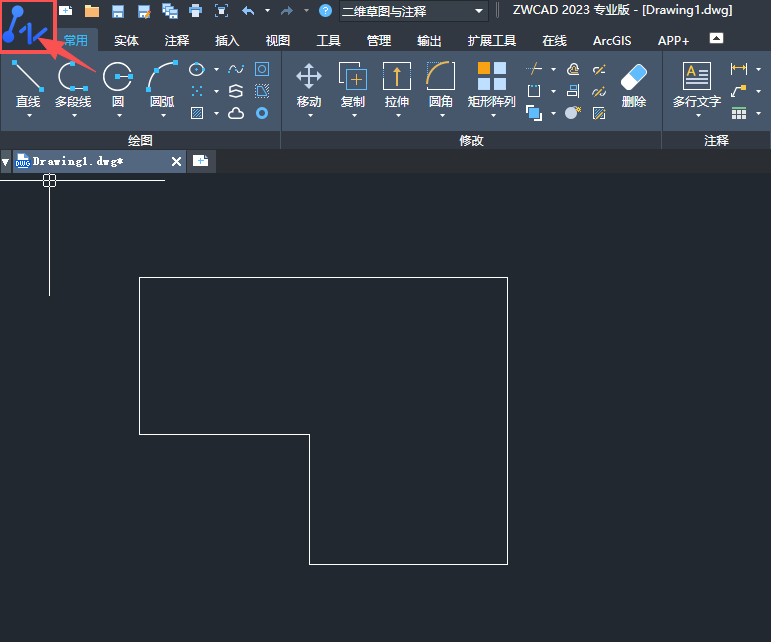Select the Hatch fill tool icon
The image size is (771, 642).
pos(197,114)
